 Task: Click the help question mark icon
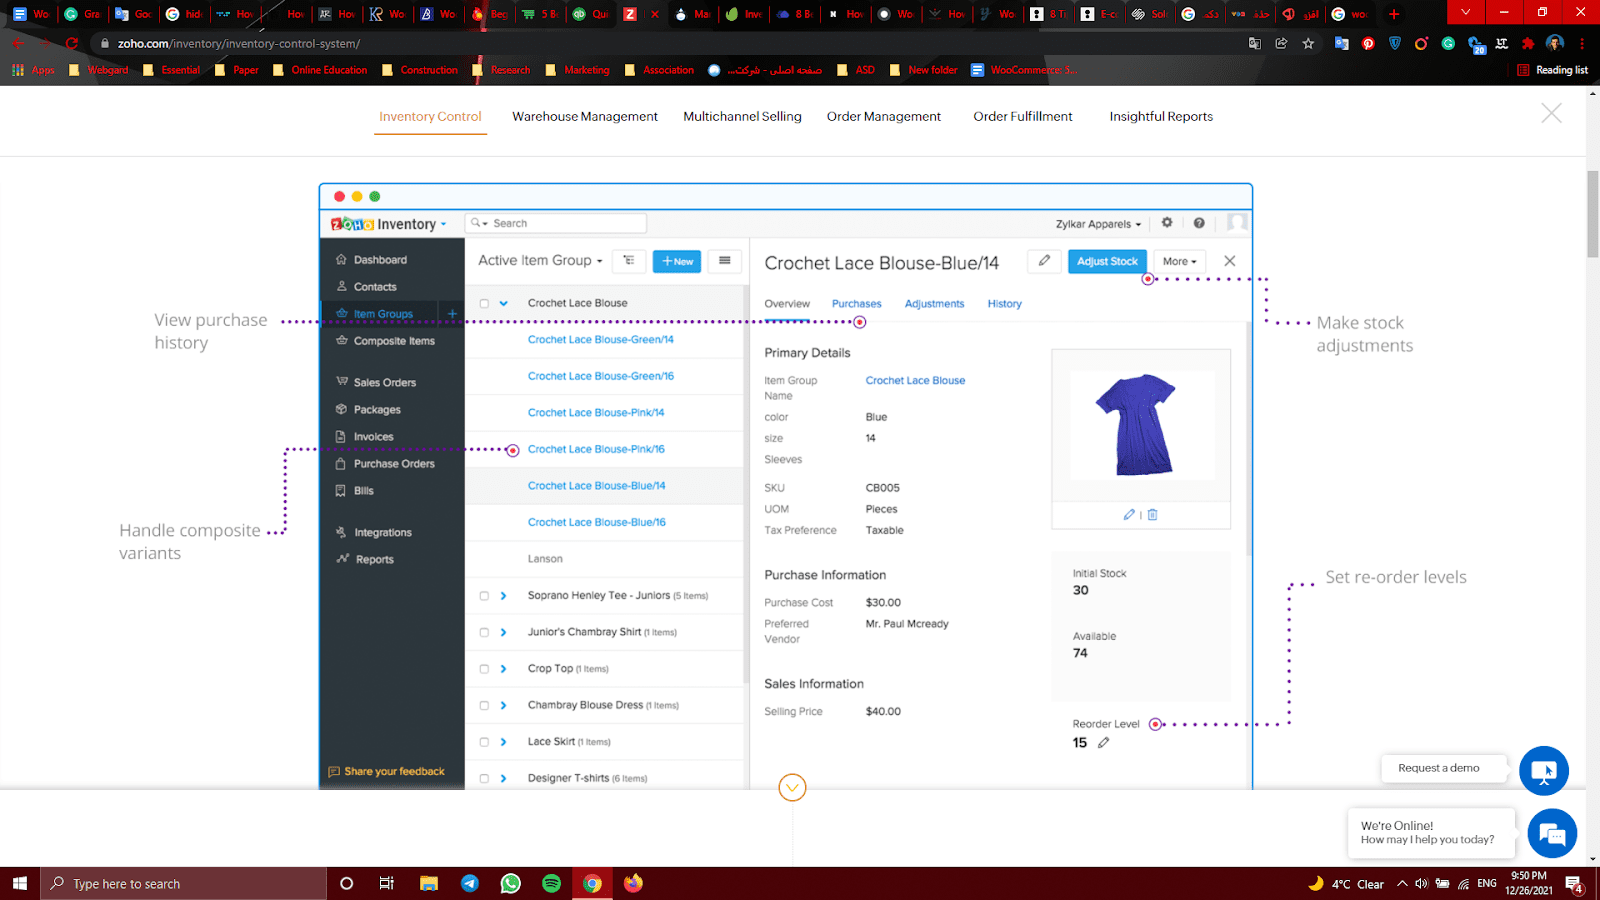[1199, 223]
